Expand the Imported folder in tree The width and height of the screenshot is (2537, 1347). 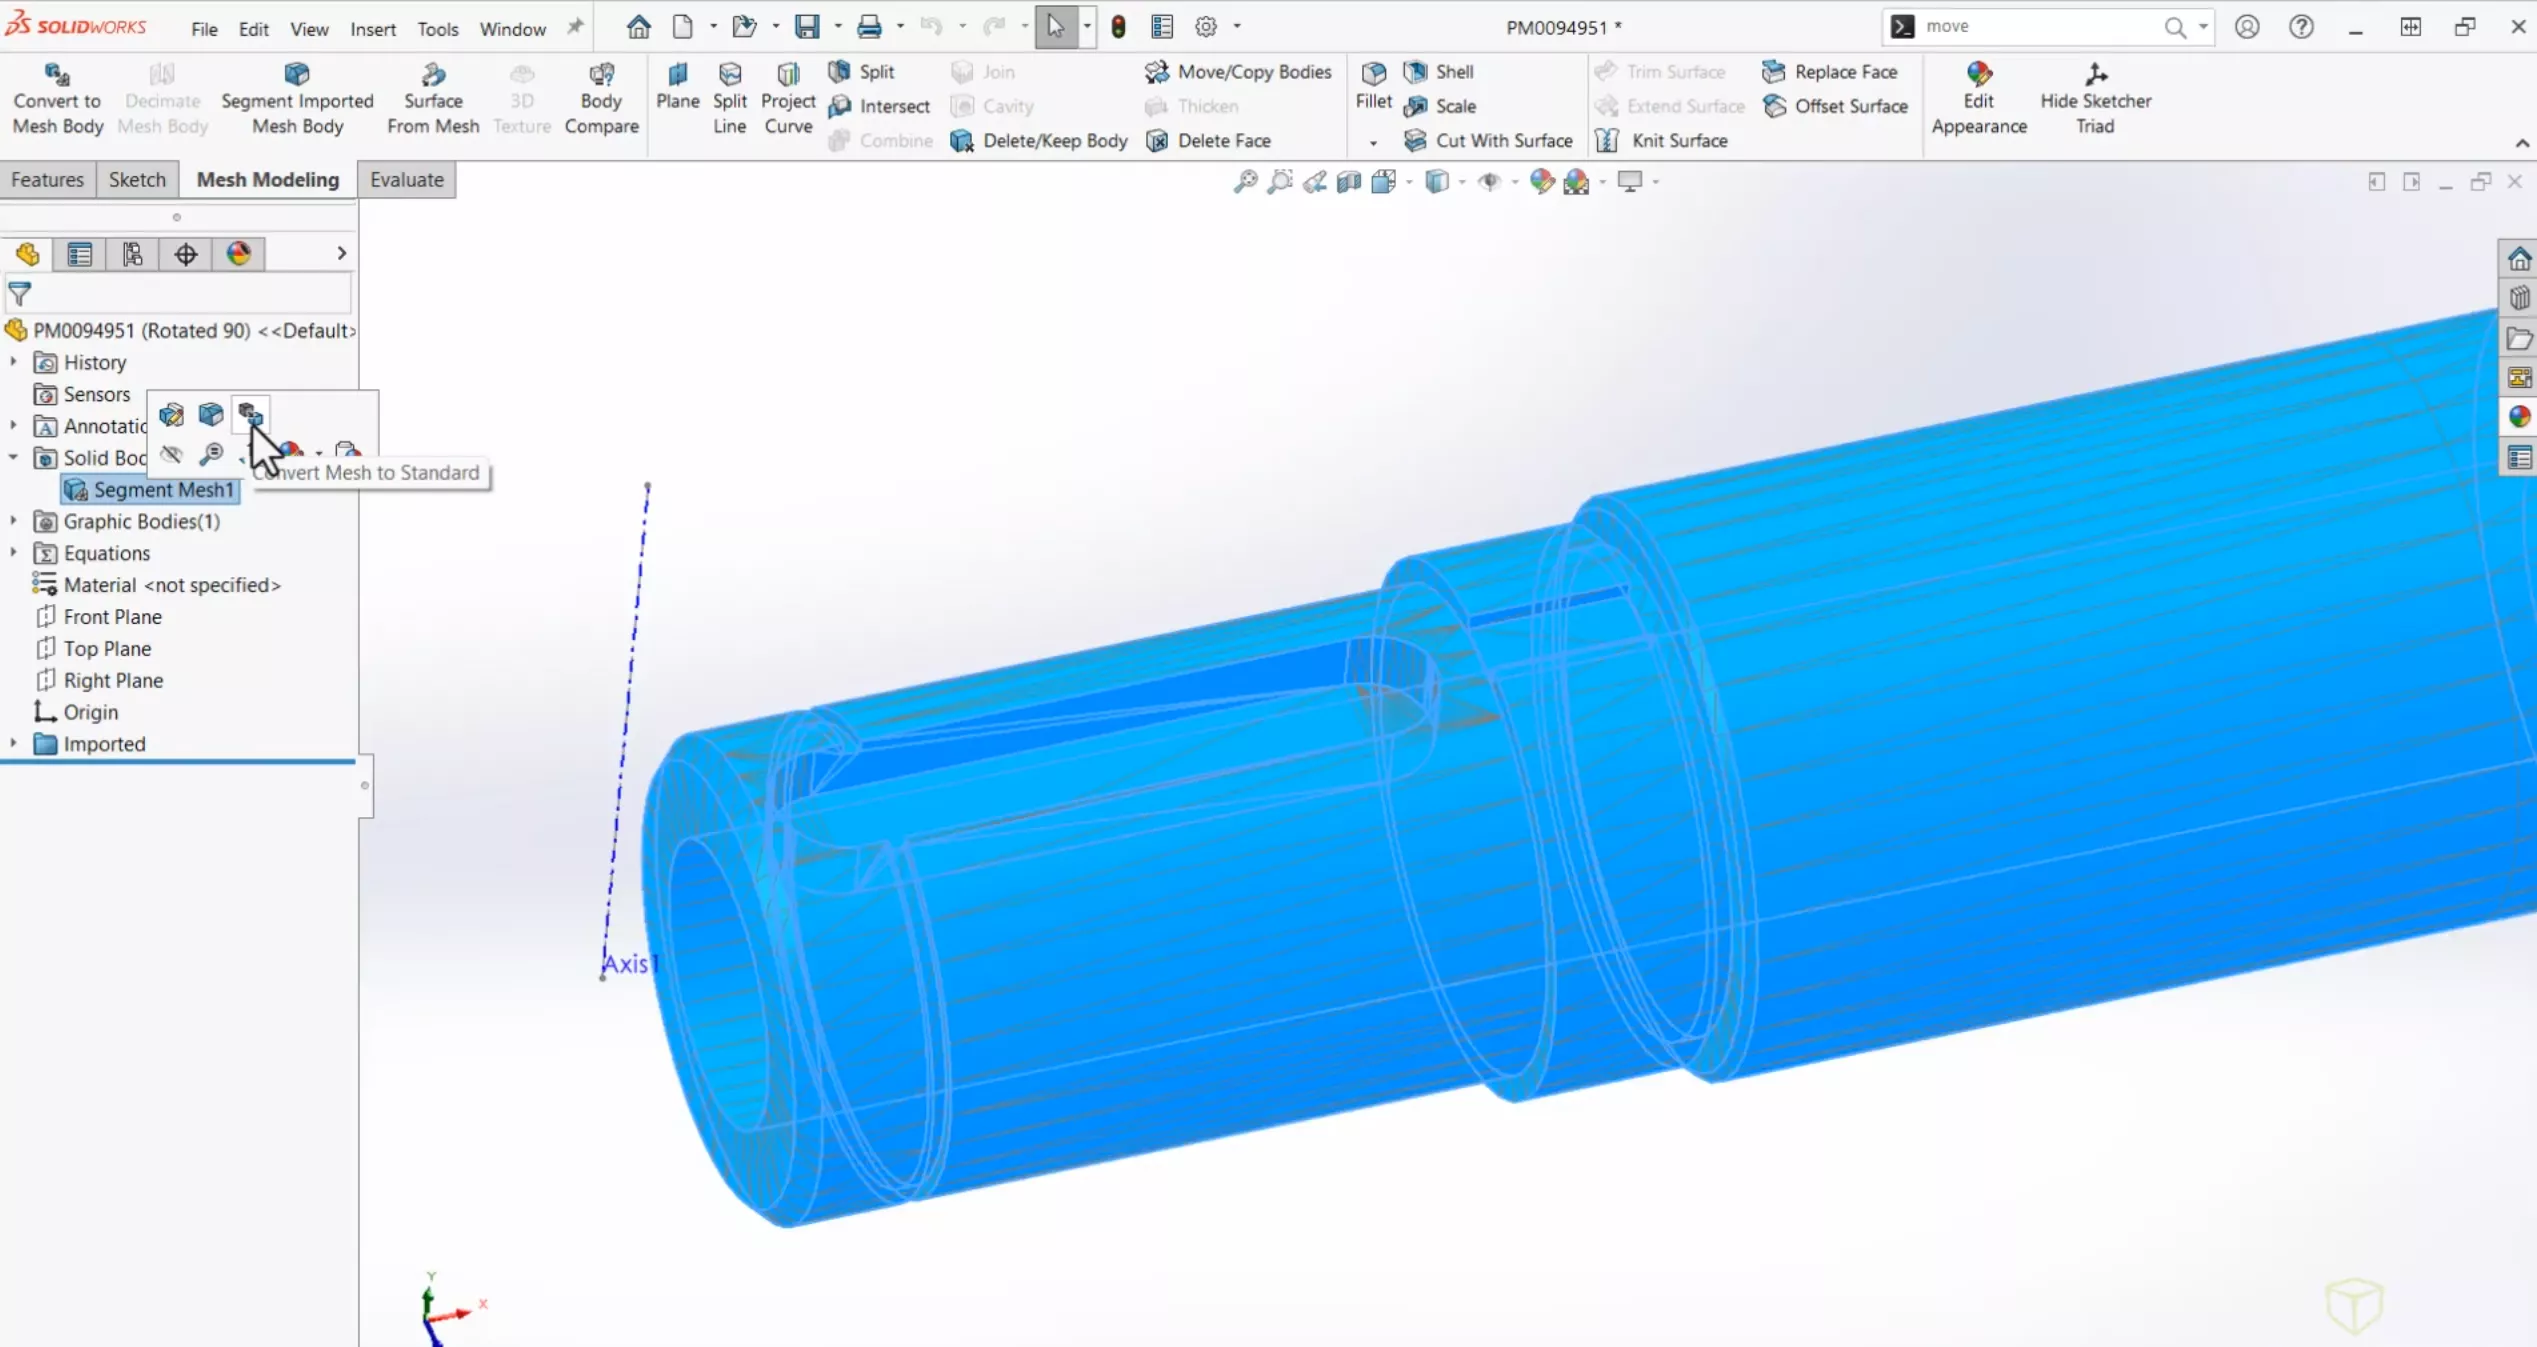coord(15,743)
